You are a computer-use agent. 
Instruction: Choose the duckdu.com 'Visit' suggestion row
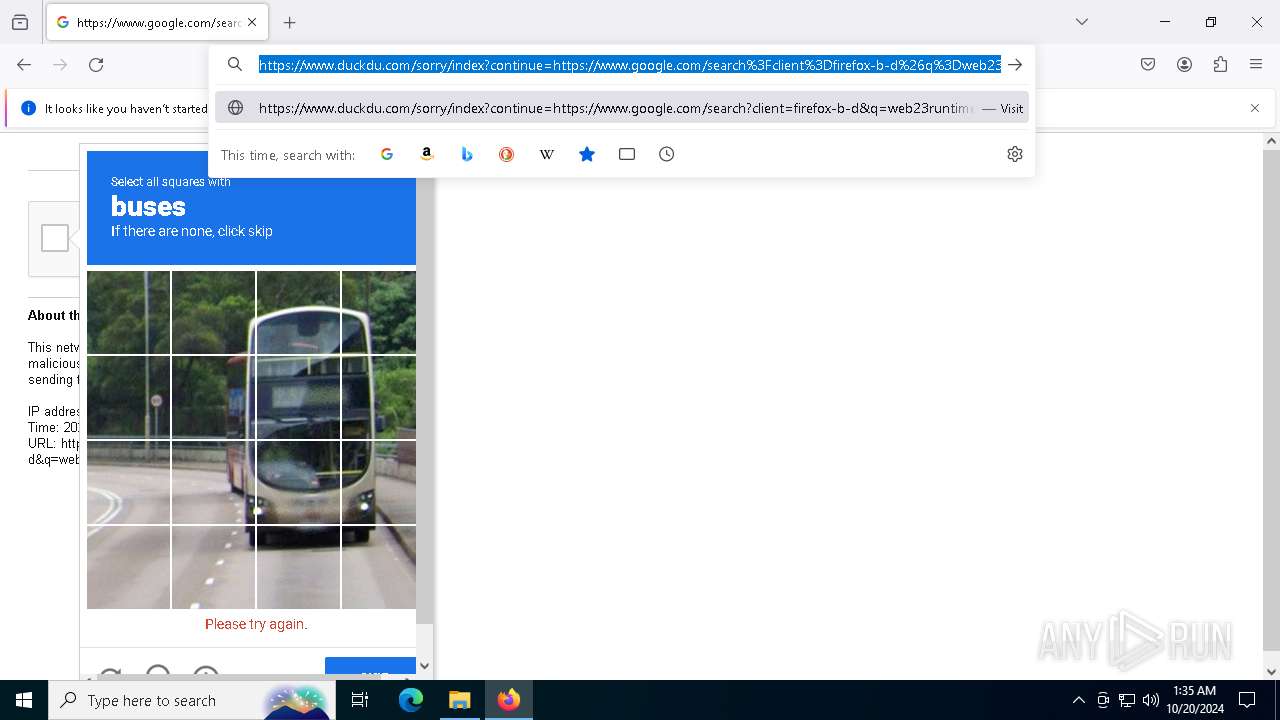(622, 108)
